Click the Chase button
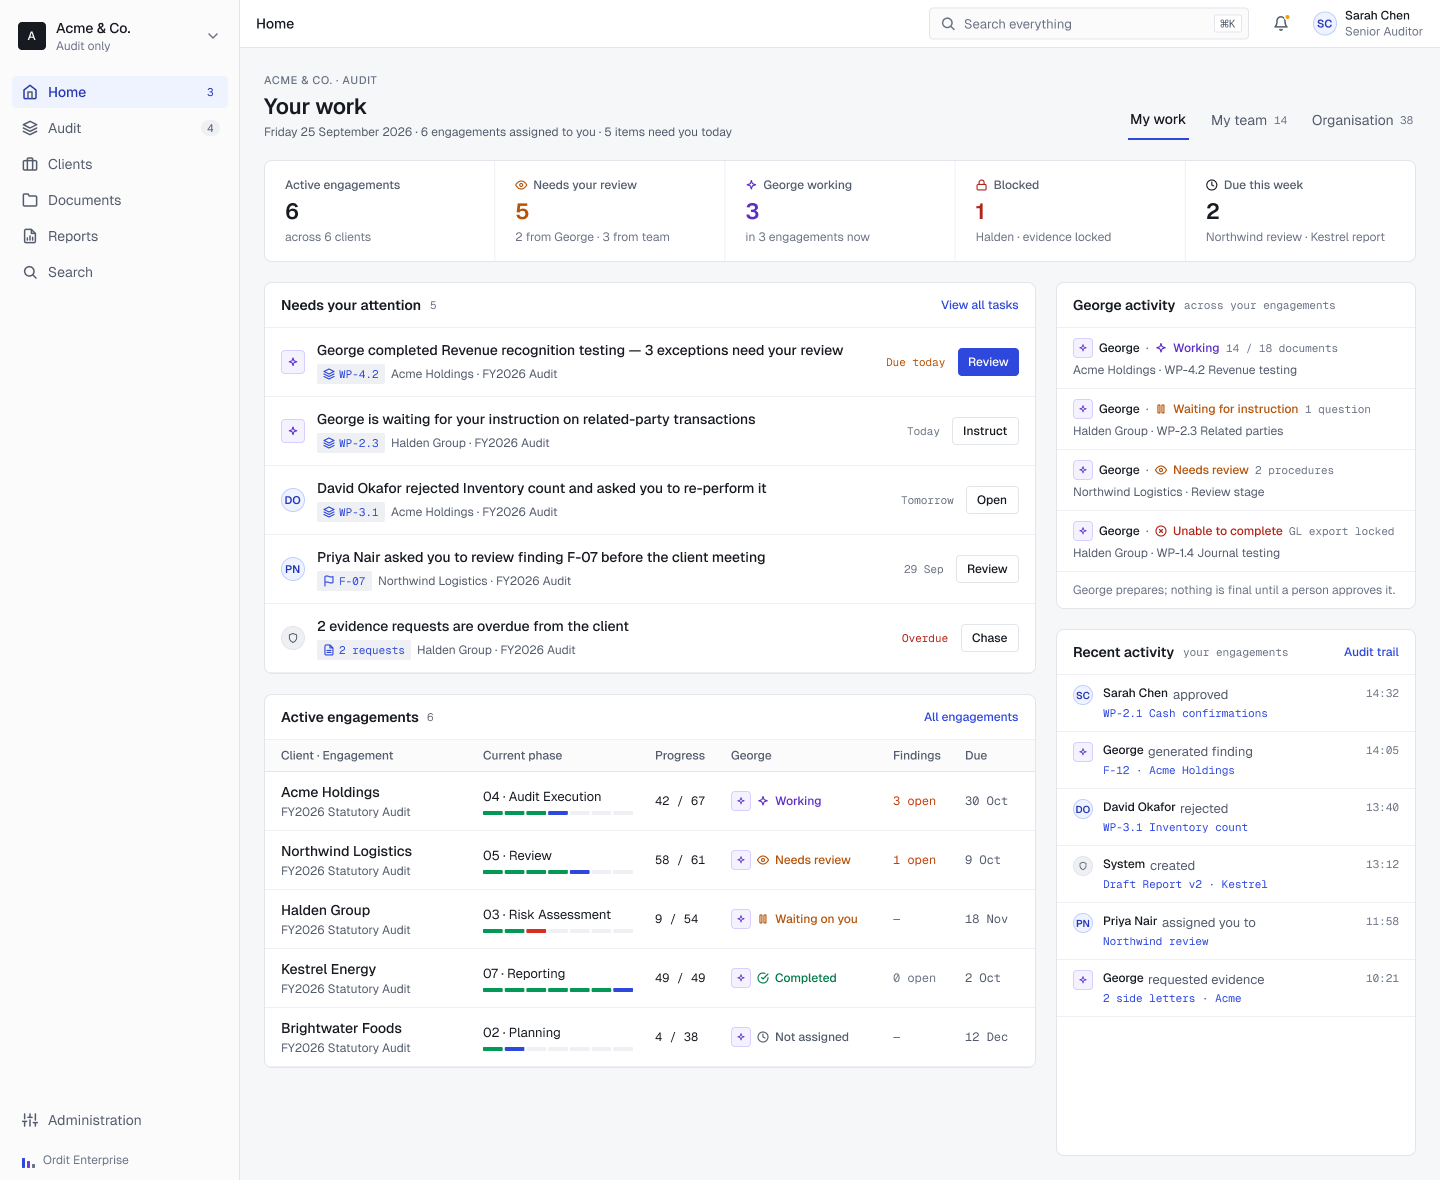The image size is (1440, 1180). tap(990, 638)
